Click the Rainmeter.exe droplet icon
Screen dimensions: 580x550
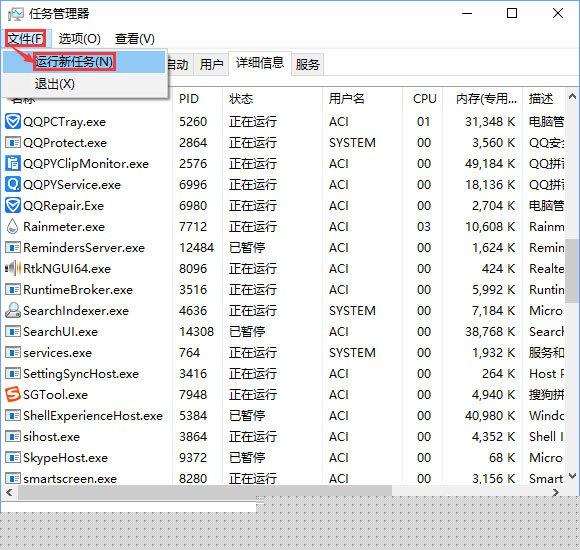[13, 226]
